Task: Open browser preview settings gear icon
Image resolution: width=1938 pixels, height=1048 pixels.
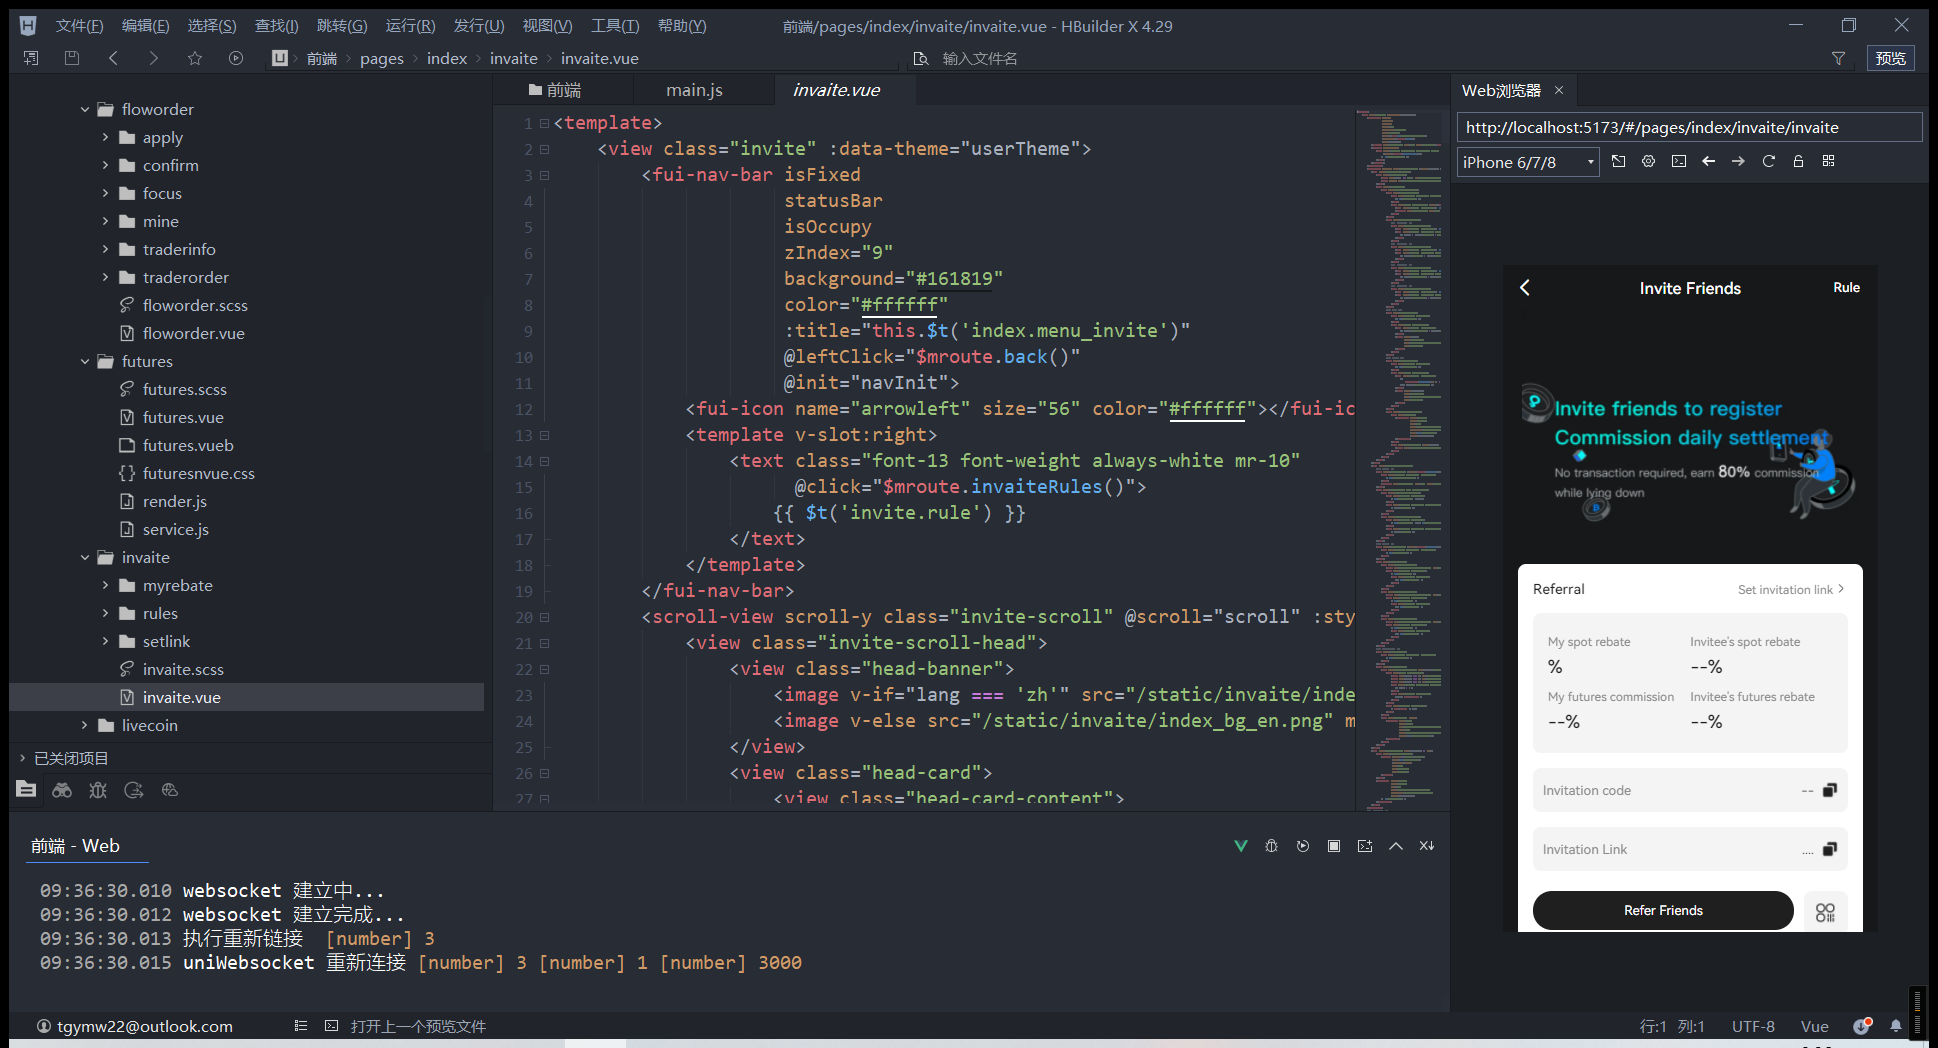Action: tap(1648, 161)
